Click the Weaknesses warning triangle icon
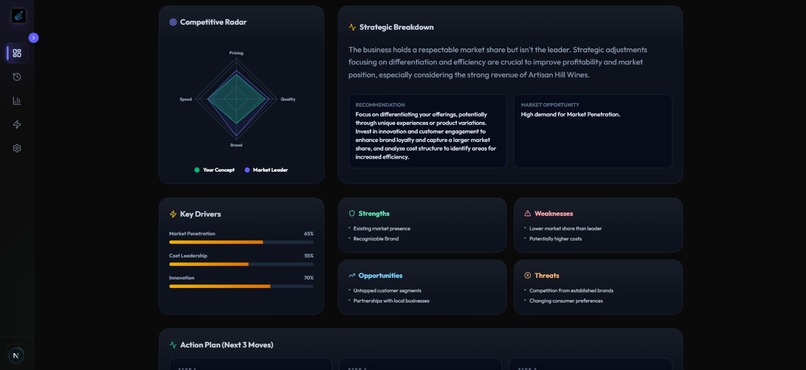806x370 pixels. [x=527, y=213]
